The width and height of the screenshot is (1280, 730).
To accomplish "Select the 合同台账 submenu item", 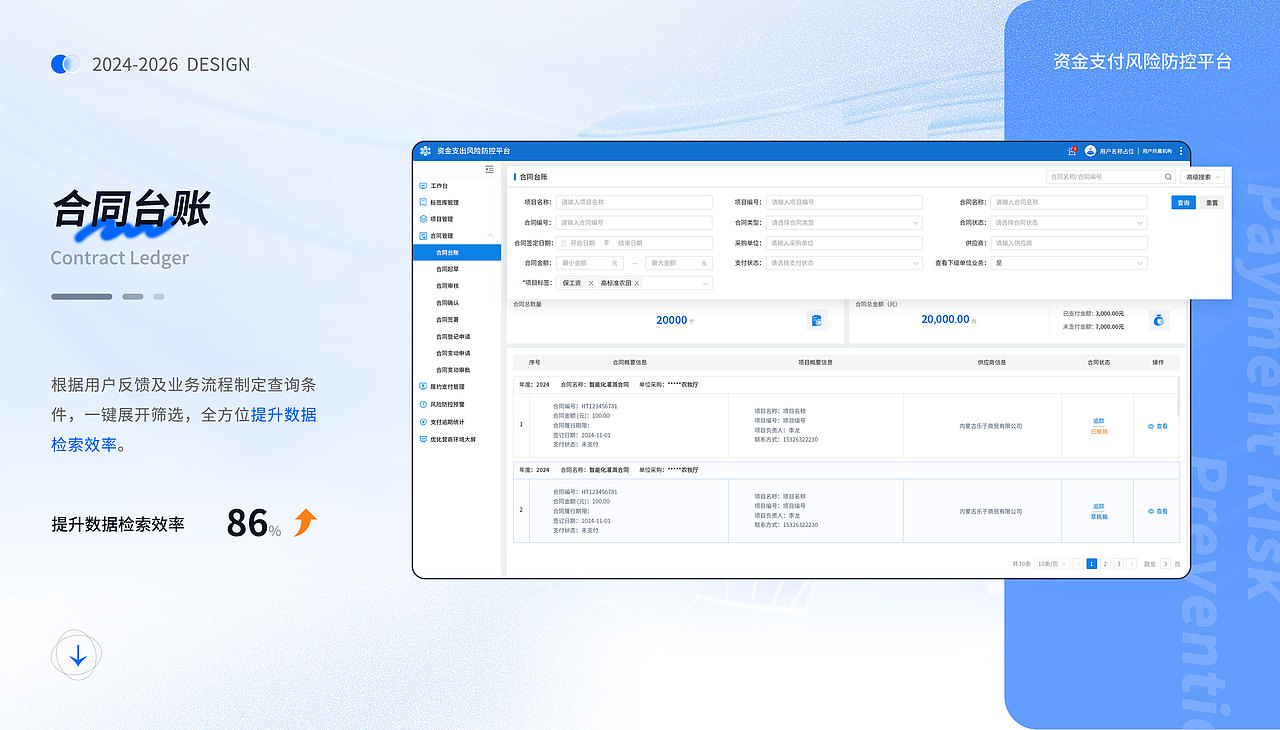I will click(x=457, y=253).
